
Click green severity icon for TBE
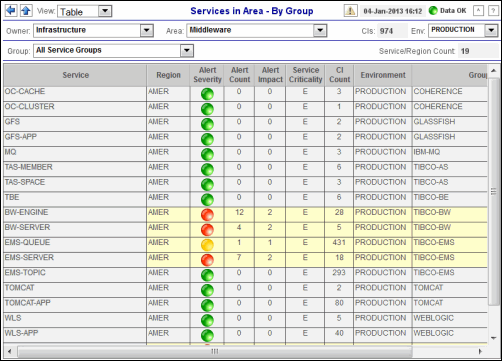pyautogui.click(x=207, y=200)
